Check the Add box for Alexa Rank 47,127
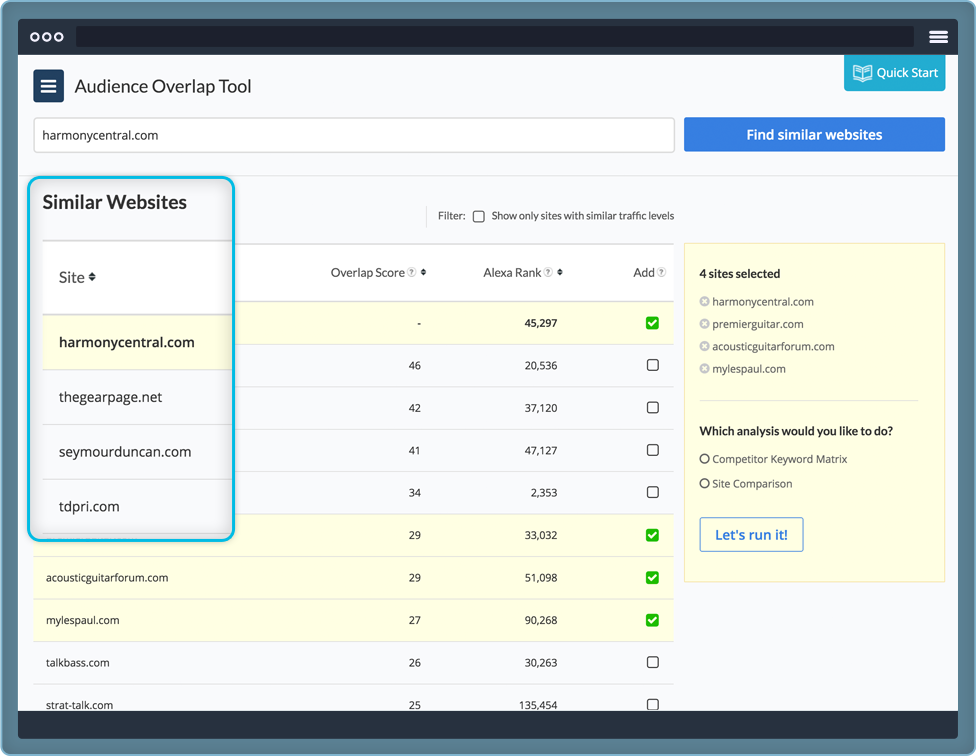The image size is (976, 756). [652, 450]
